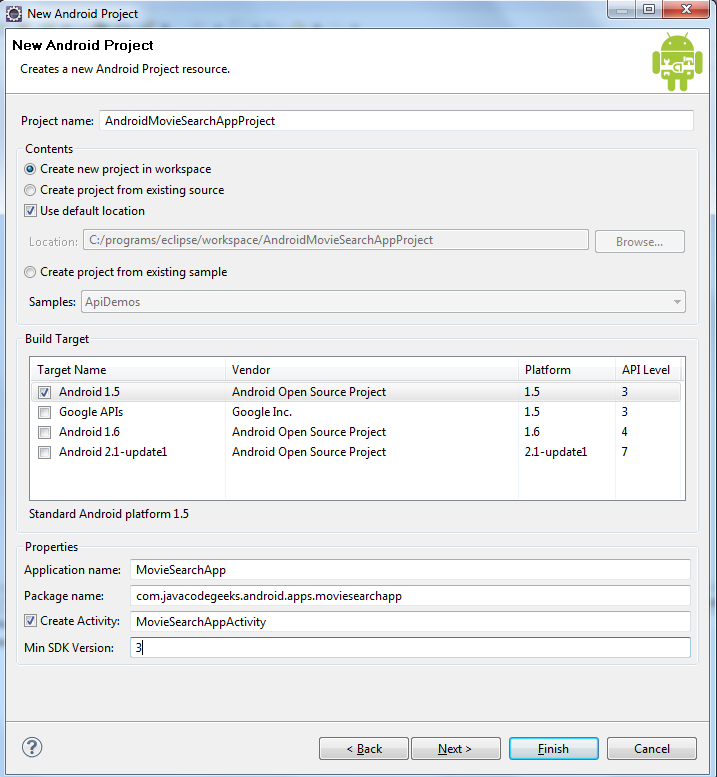Click into the Package name field
Viewport: 717px width, 777px height.
tap(410, 596)
